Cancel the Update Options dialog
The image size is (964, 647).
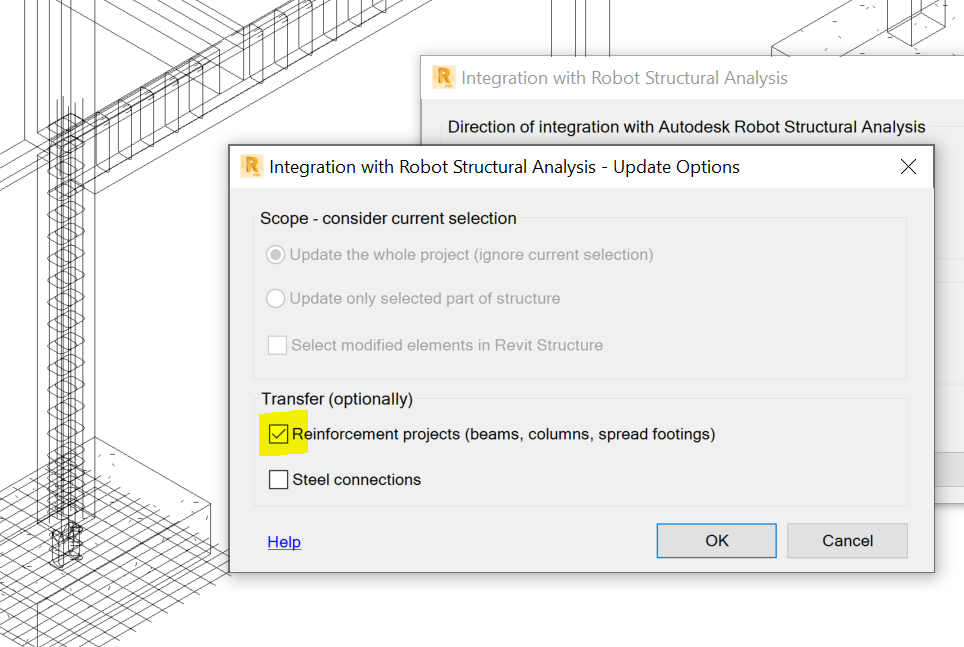click(847, 540)
